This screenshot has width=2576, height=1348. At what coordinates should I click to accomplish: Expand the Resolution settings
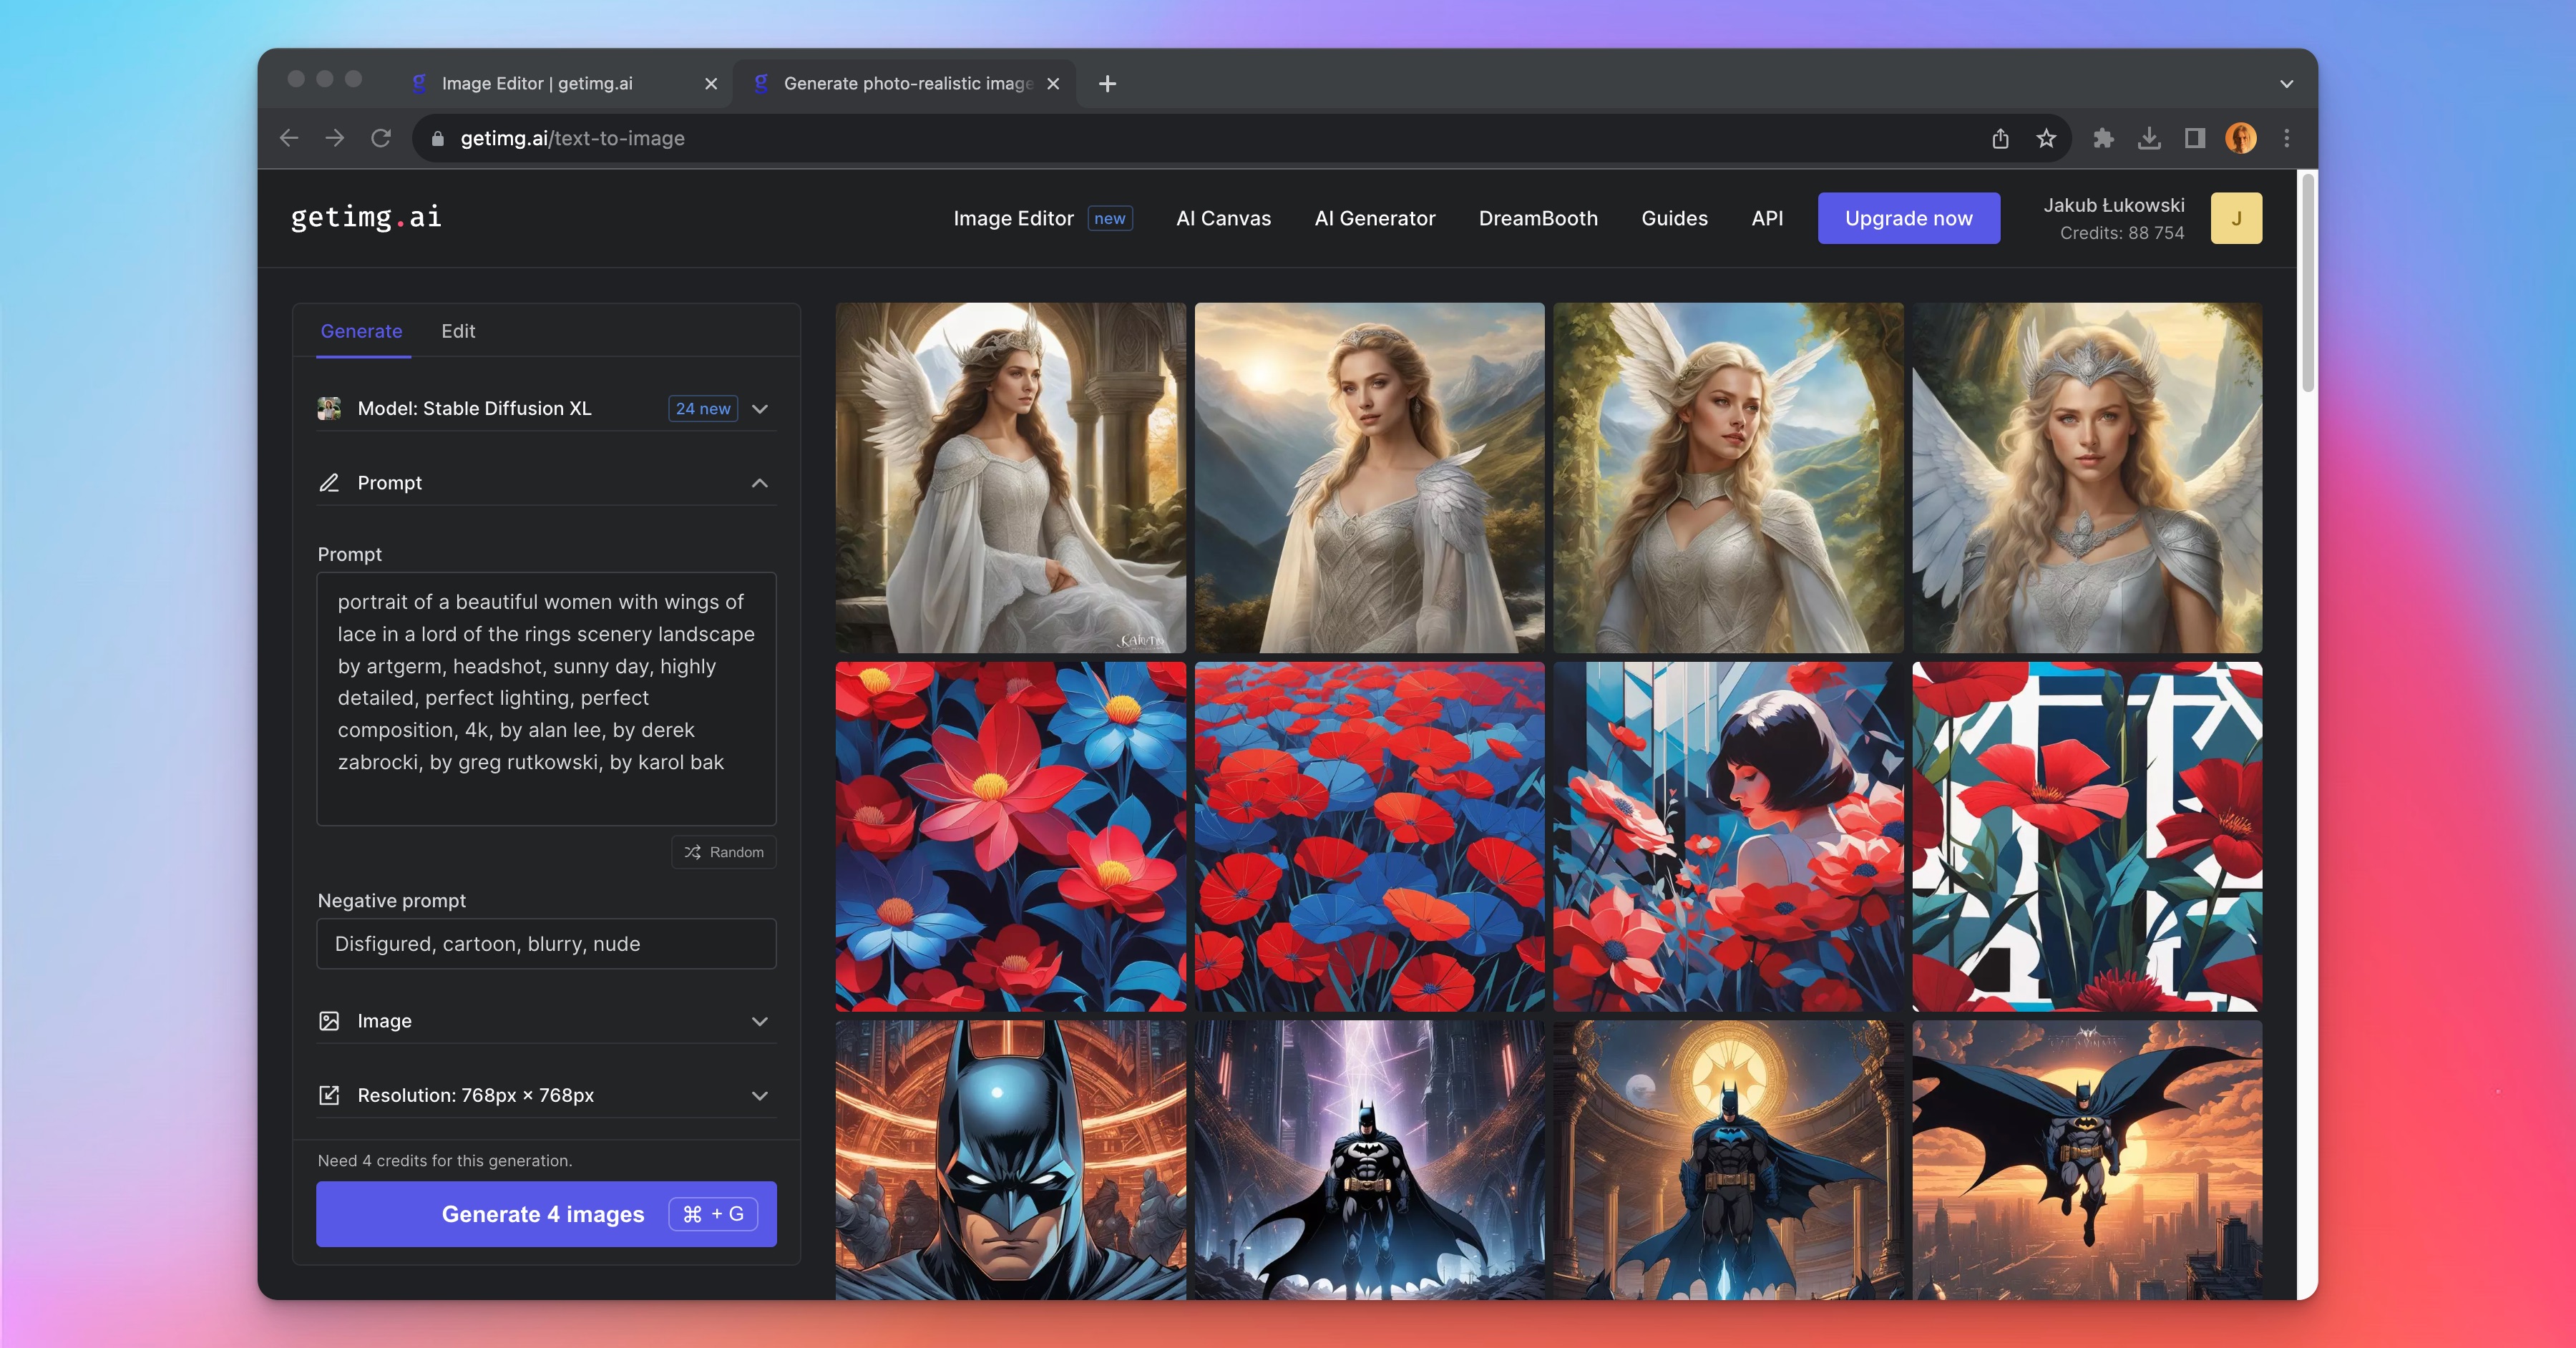pyautogui.click(x=759, y=1095)
